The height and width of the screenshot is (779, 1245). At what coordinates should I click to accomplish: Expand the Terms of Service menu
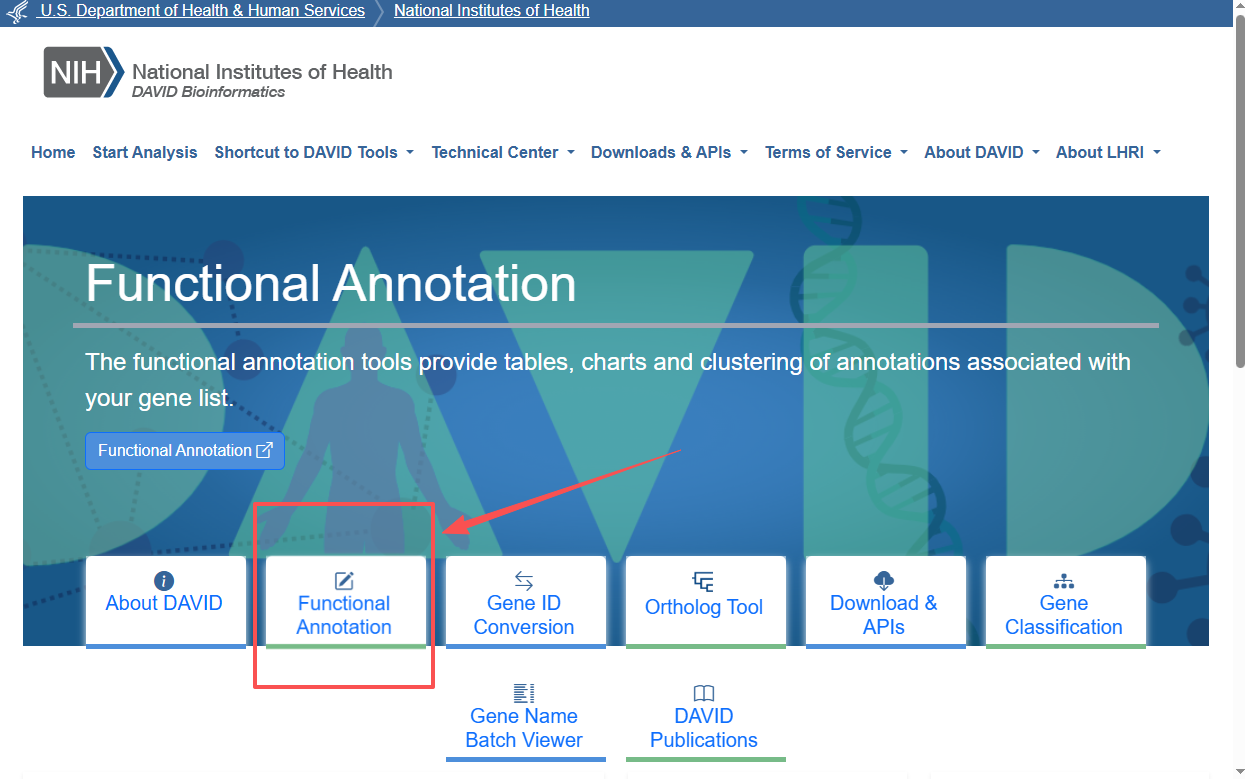tap(836, 153)
